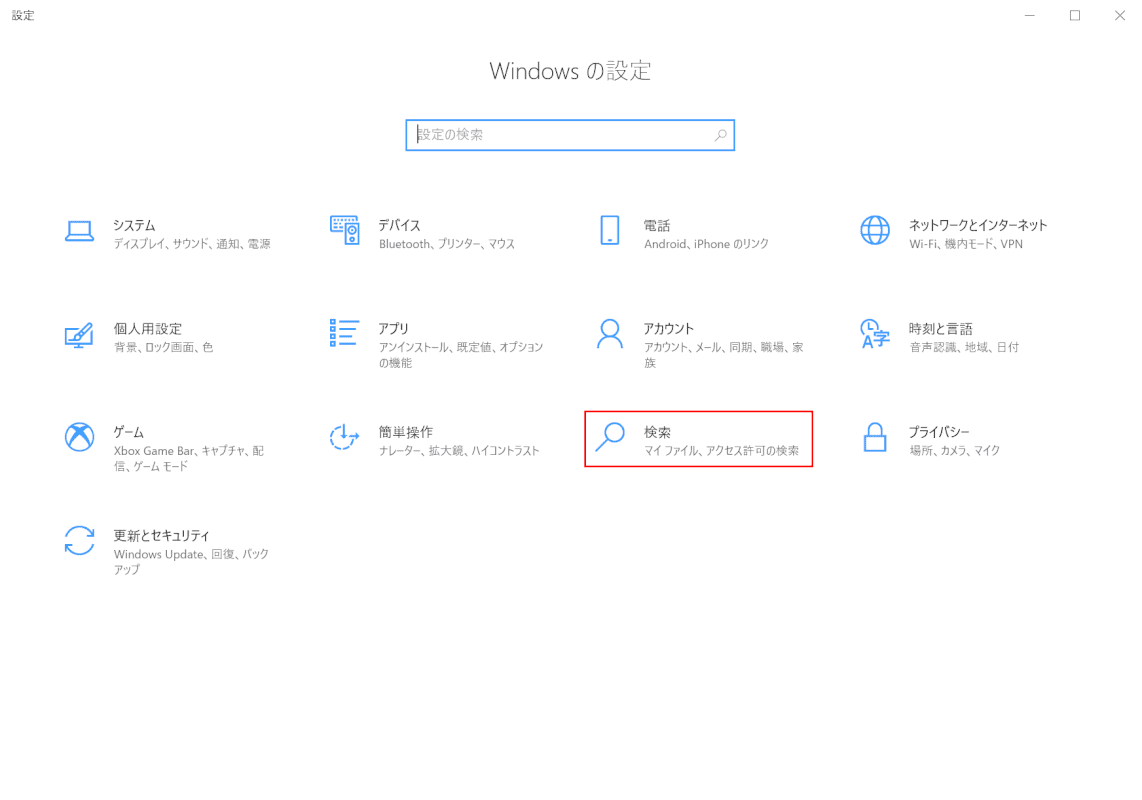Viewport: 1142px width, 800px height.
Task: Open the 時刻と言語 clock and letter icon
Action: pyautogui.click(x=875, y=334)
